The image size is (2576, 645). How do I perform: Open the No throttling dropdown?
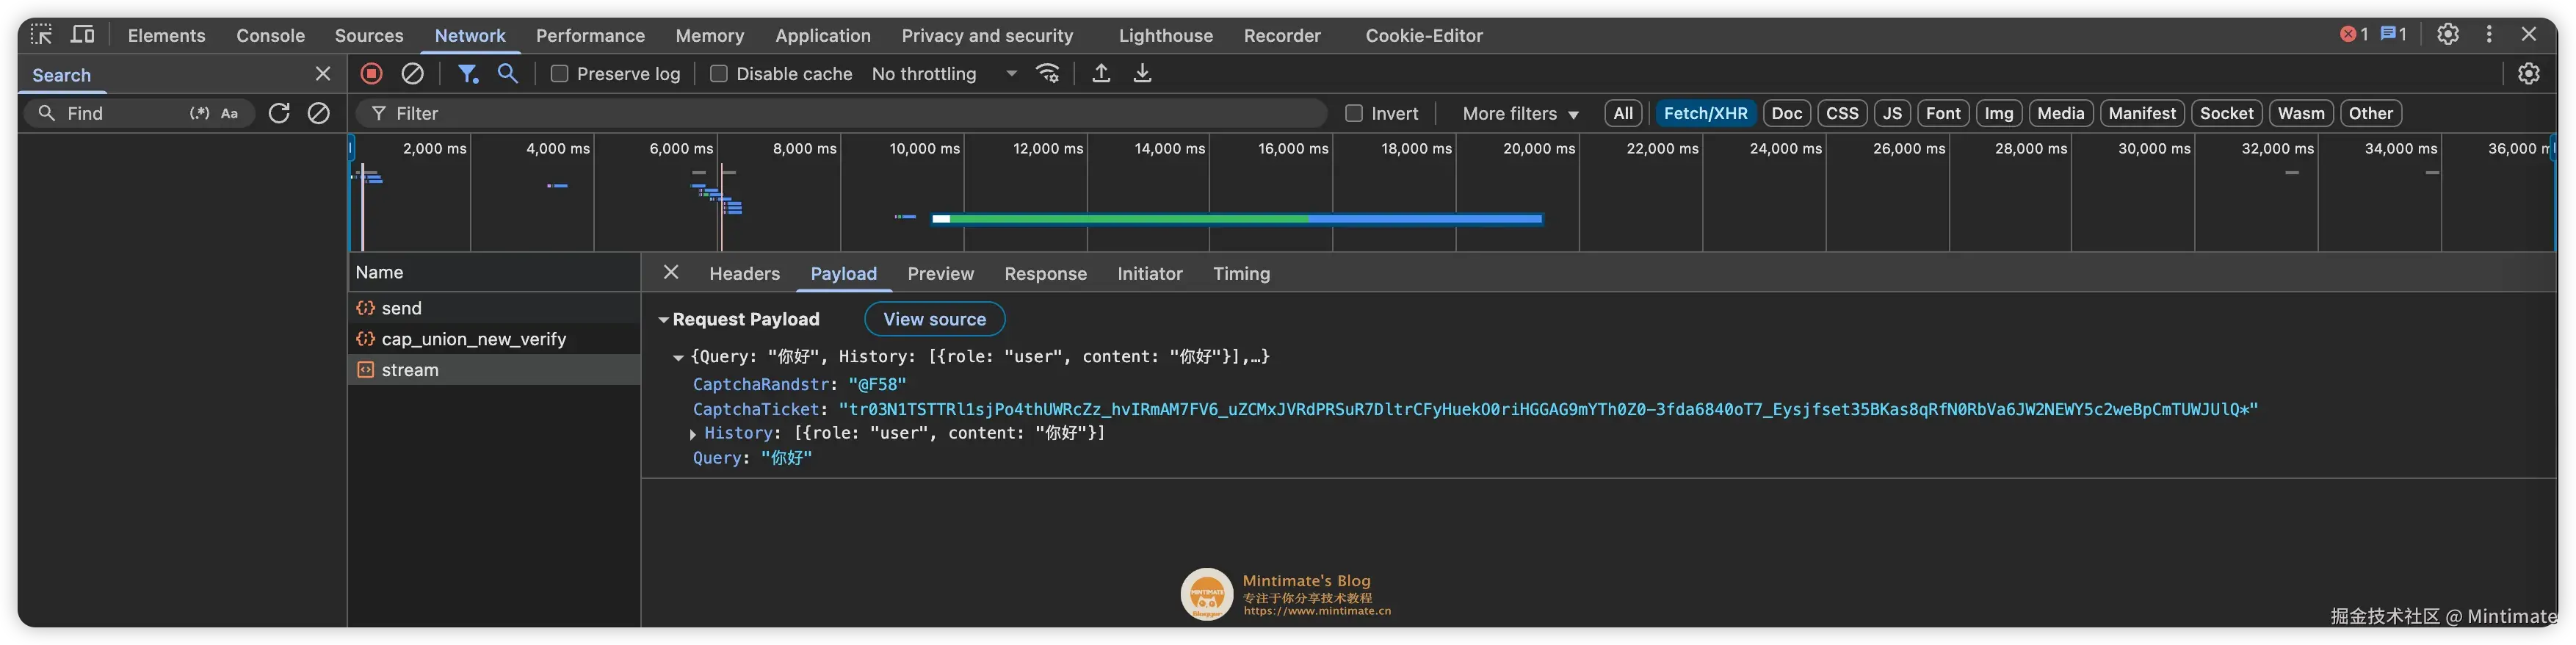944,74
